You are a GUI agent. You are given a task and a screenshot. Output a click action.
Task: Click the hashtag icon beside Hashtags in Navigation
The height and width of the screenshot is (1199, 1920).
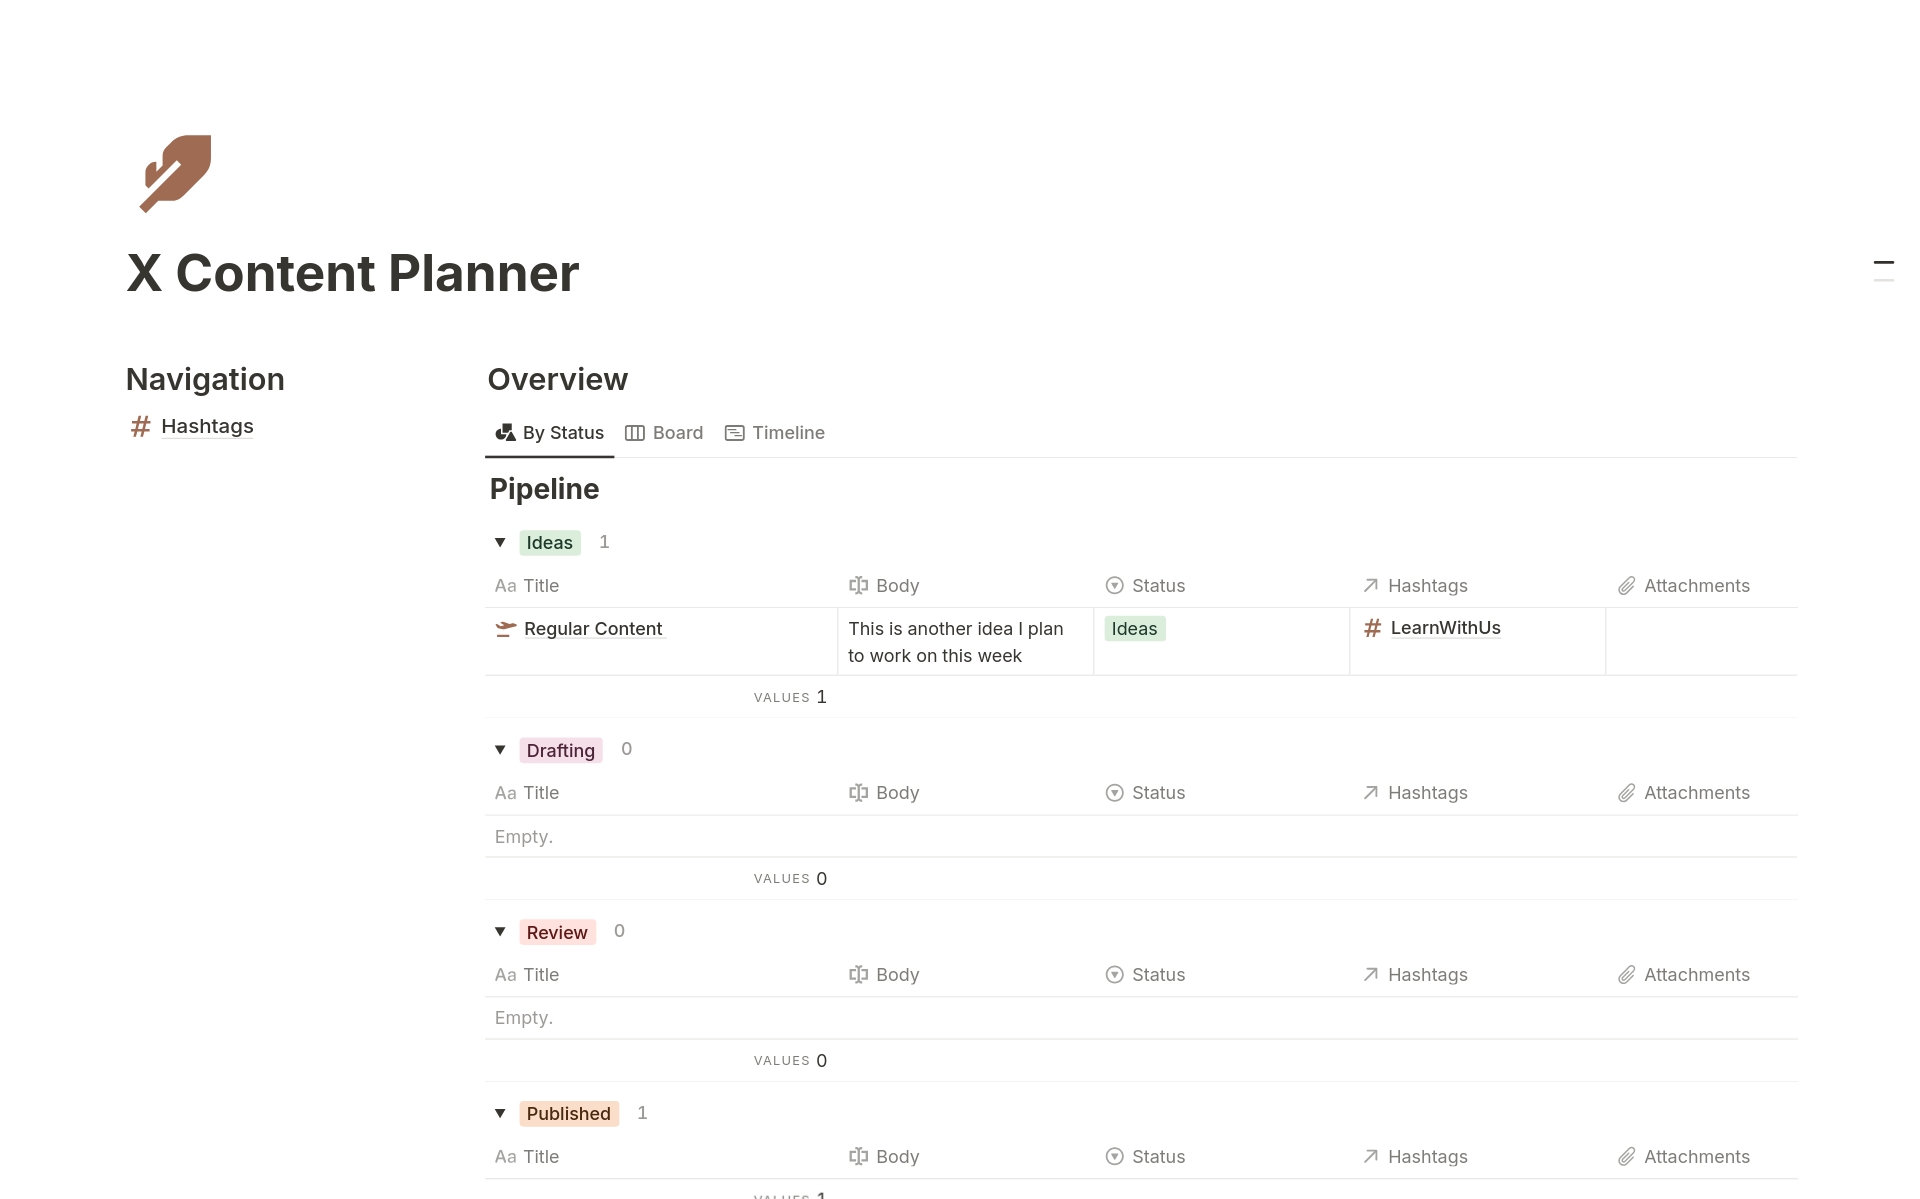point(140,427)
